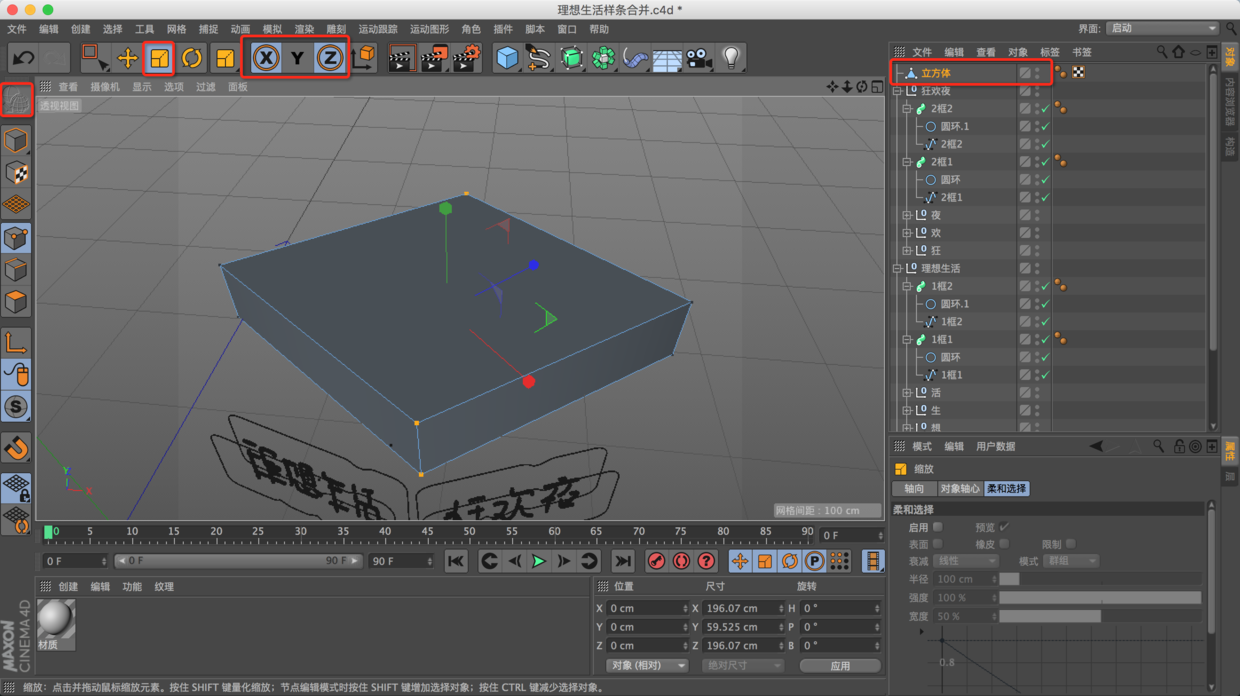Toggle snapping with the magnet icon
Image resolution: width=1240 pixels, height=696 pixels.
coord(16,448)
